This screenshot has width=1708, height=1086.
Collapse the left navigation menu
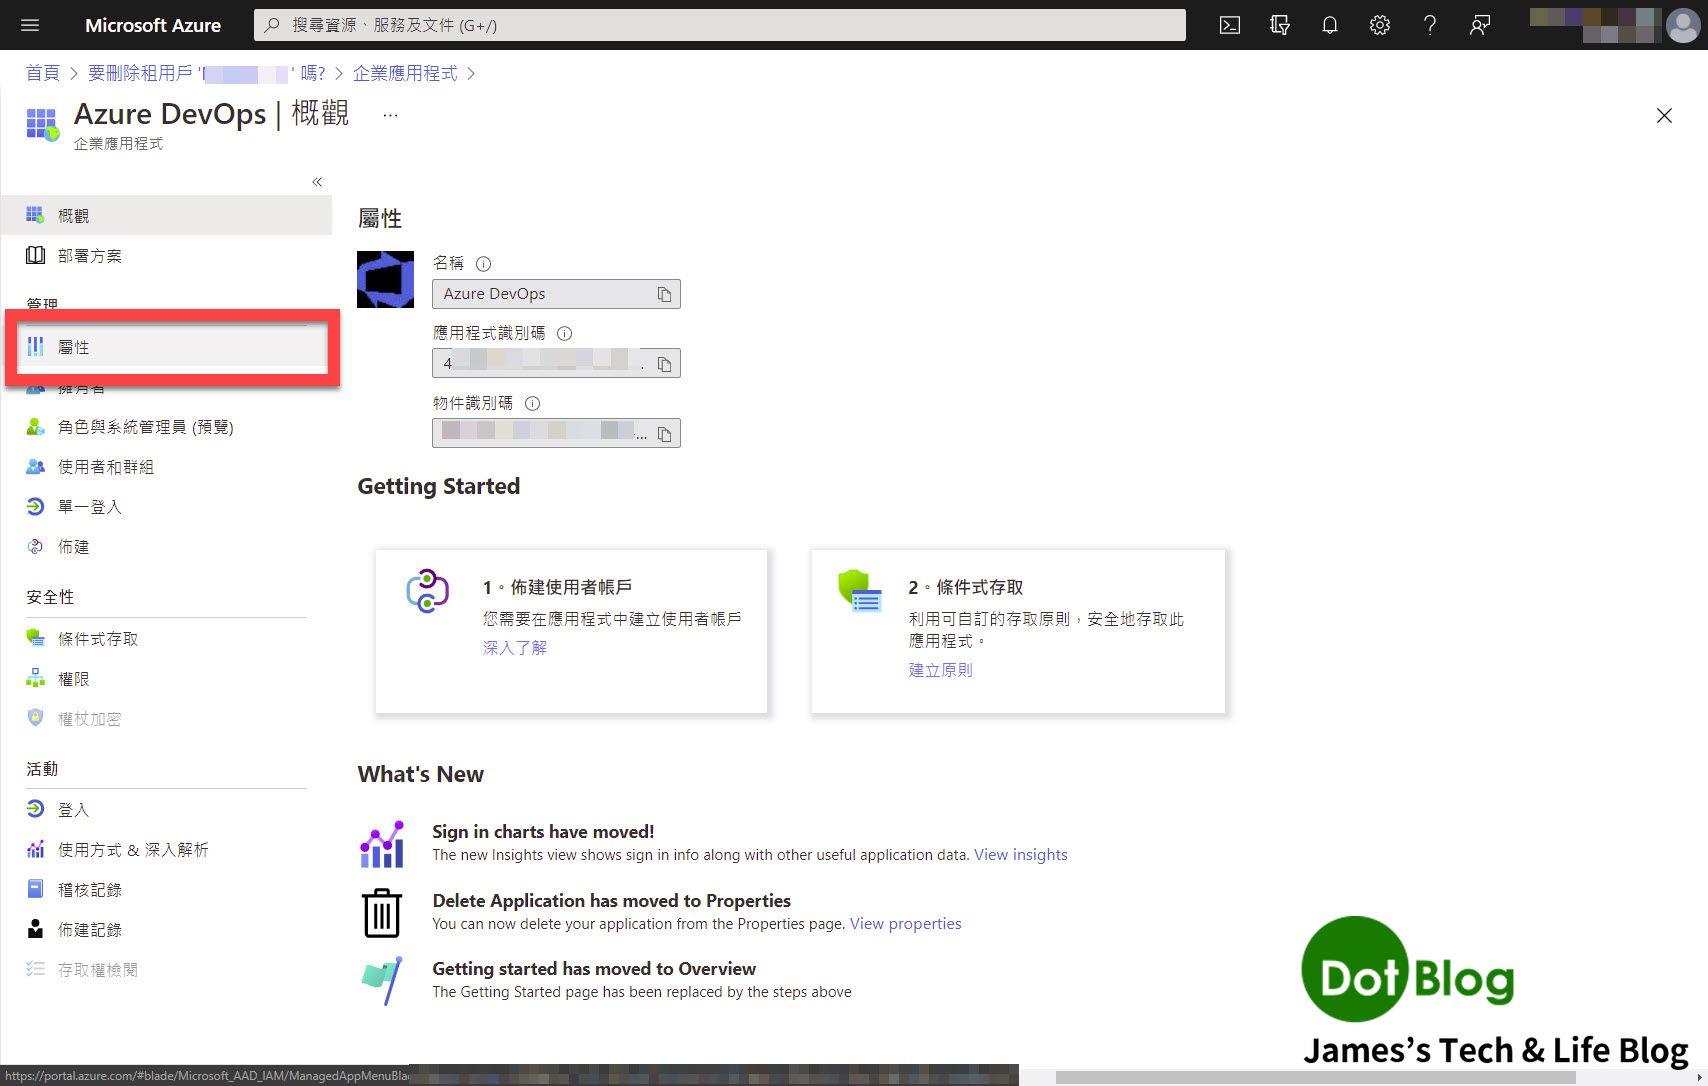pos(317,182)
